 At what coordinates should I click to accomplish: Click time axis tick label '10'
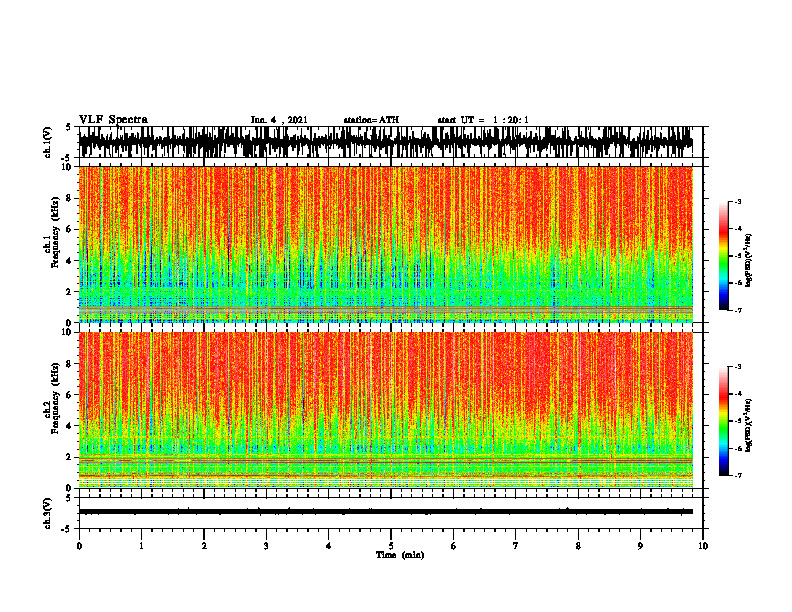point(703,546)
